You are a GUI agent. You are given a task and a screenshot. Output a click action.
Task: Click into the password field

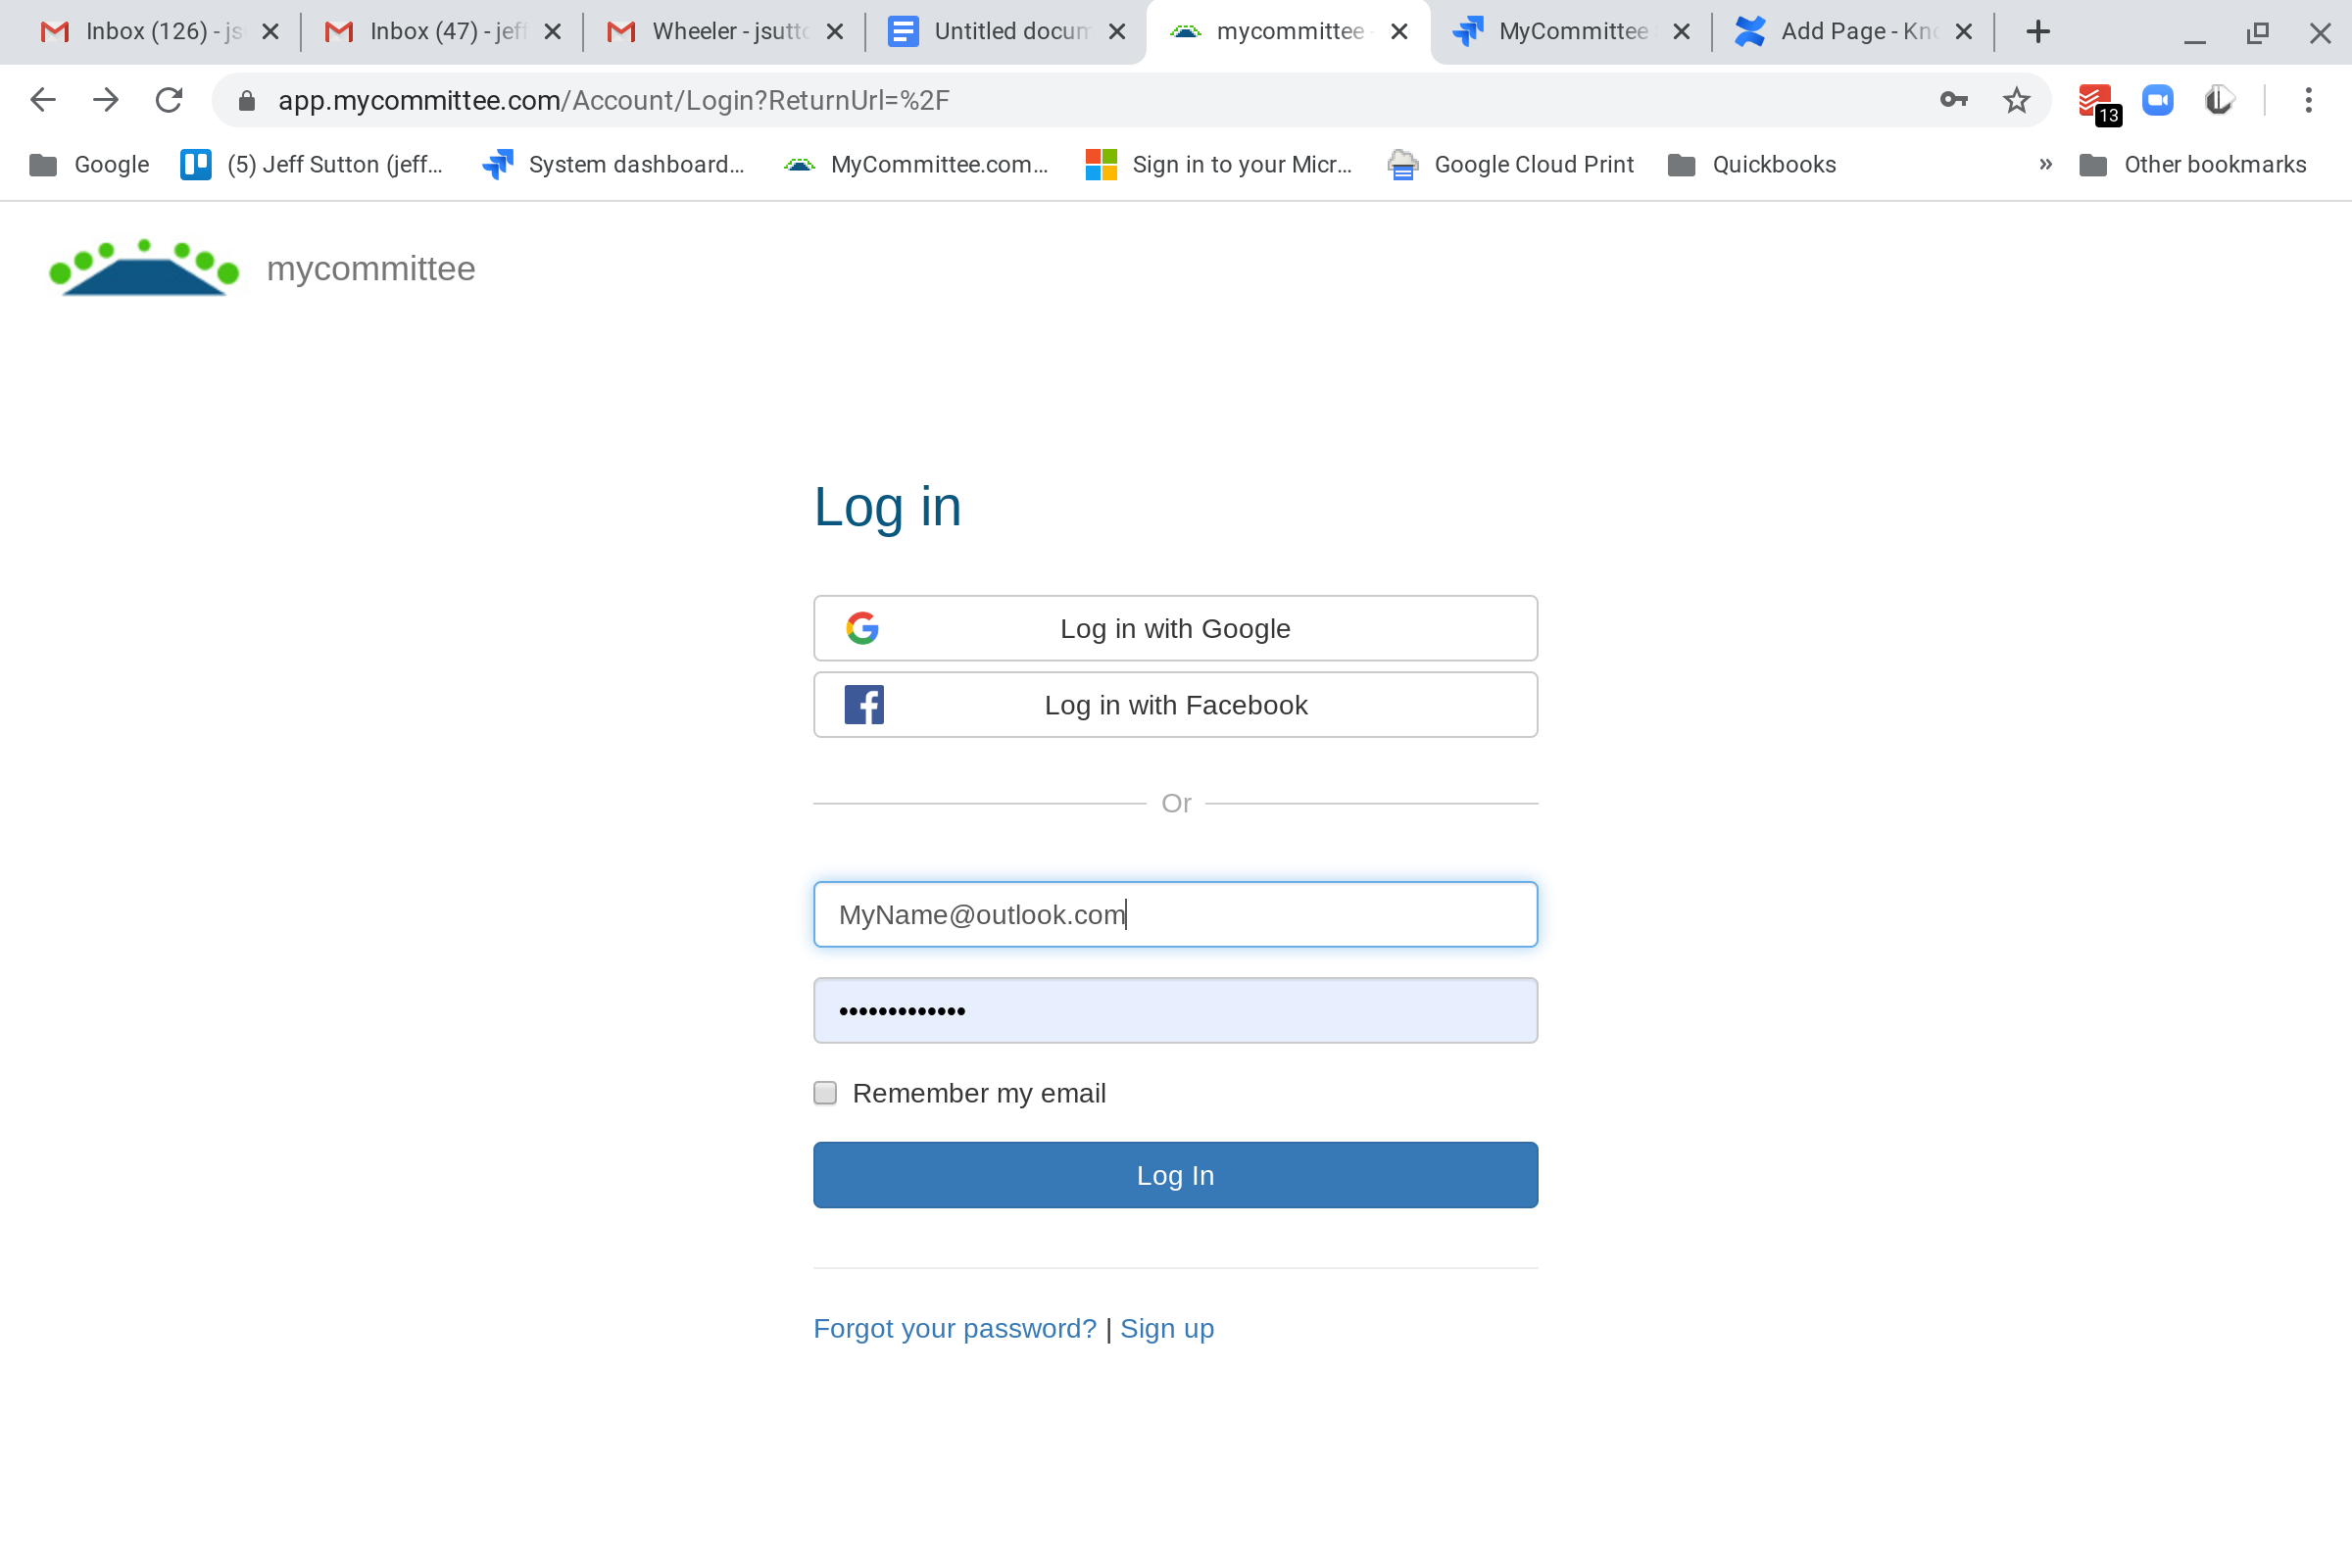(x=1175, y=1010)
